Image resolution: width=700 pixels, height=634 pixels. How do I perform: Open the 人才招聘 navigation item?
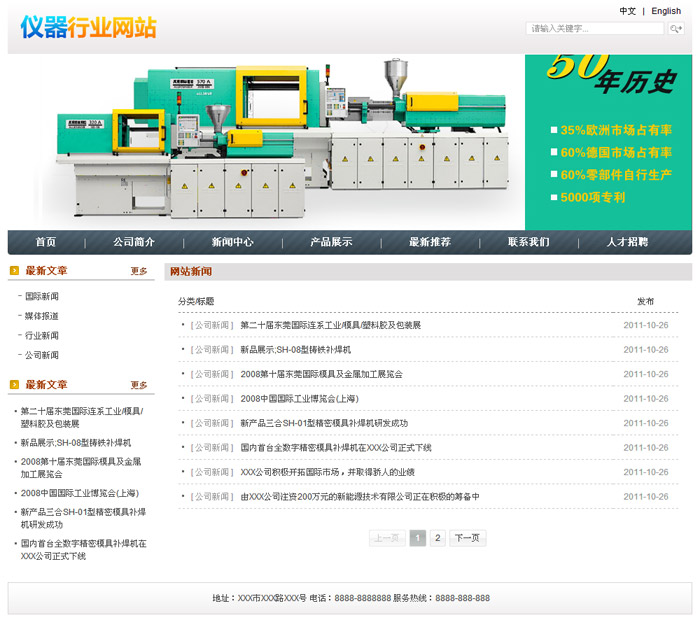click(x=627, y=242)
